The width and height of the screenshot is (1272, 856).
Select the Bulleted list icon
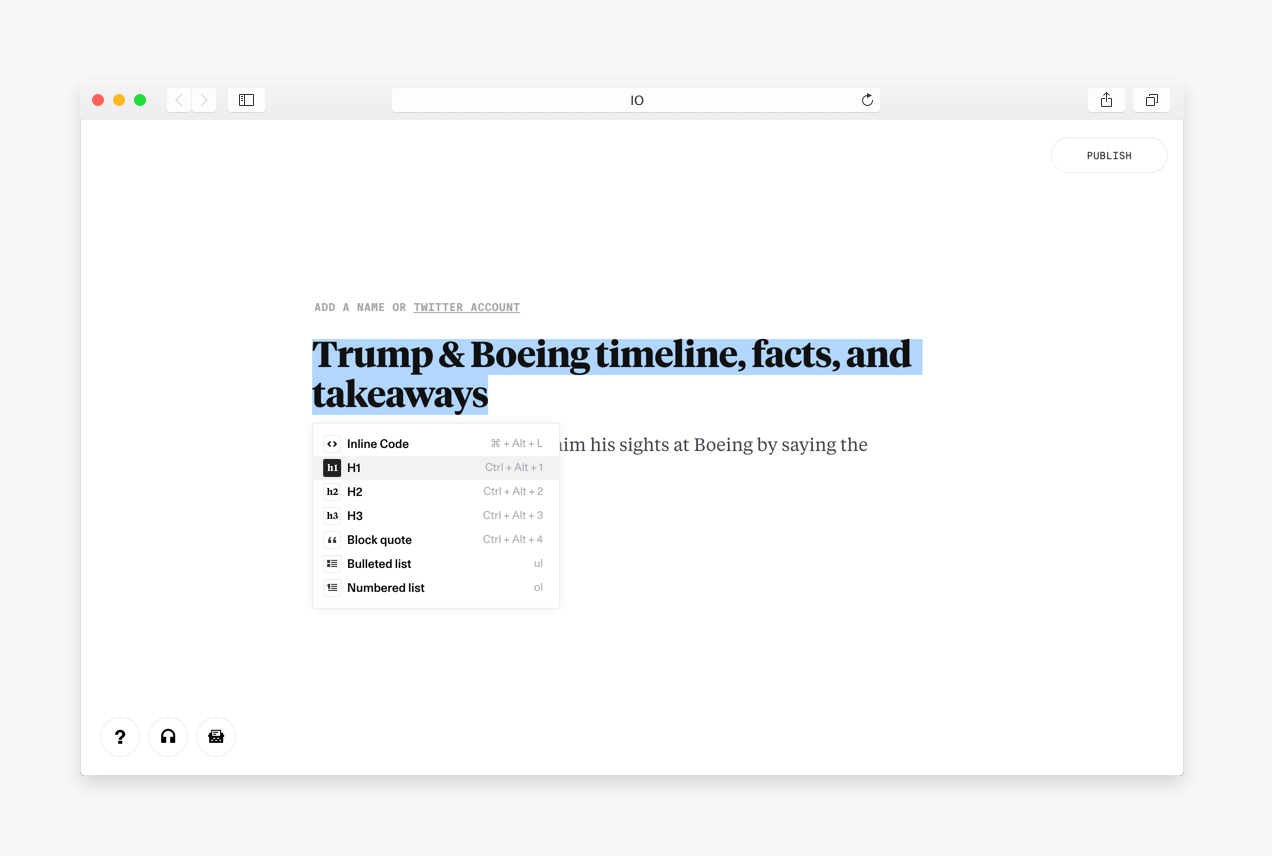pyautogui.click(x=332, y=563)
